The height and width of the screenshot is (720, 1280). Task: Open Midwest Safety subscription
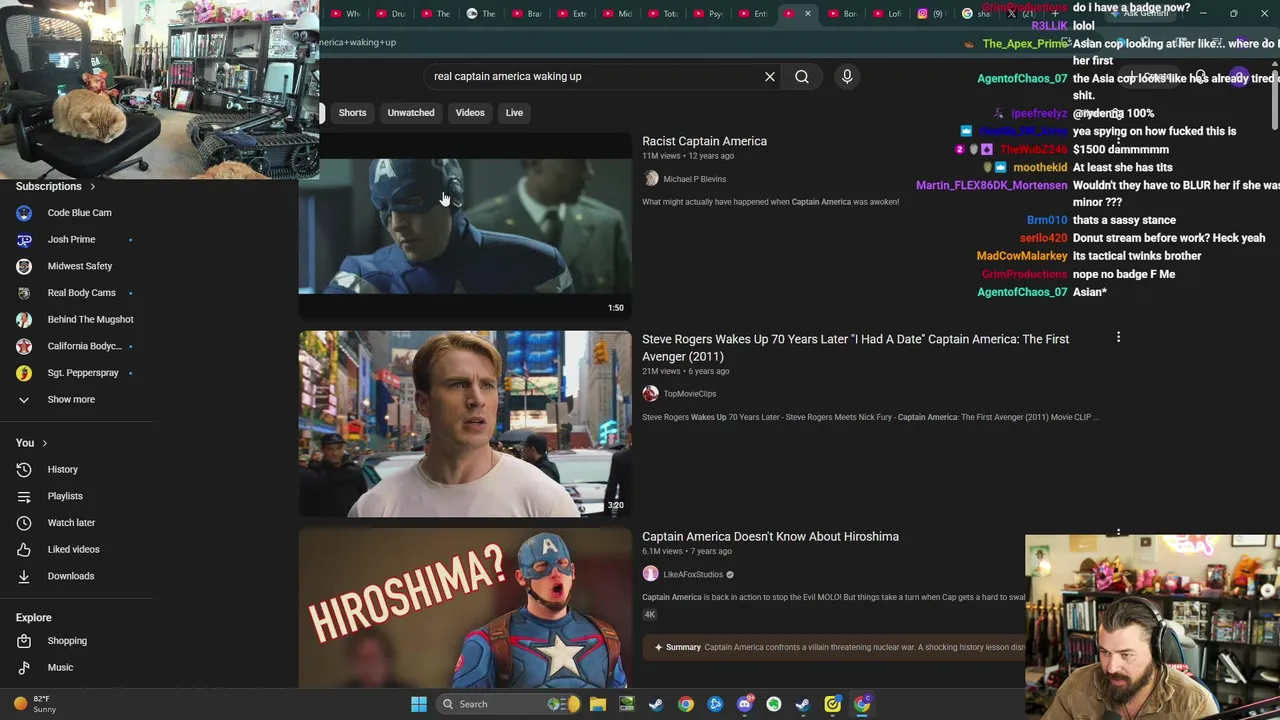76,266
